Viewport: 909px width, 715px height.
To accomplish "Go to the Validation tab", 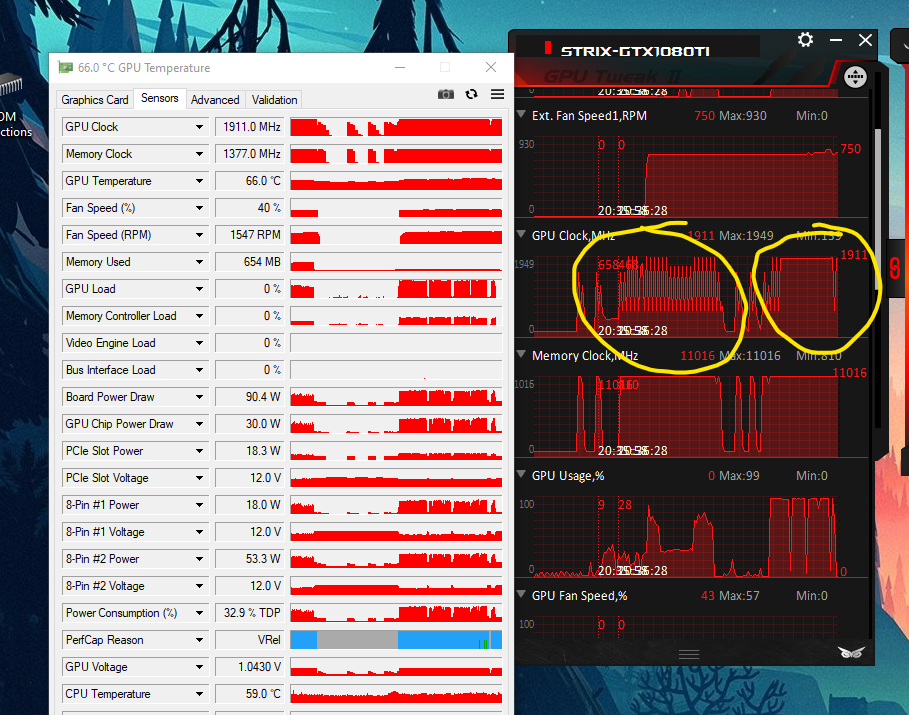I will pos(274,100).
